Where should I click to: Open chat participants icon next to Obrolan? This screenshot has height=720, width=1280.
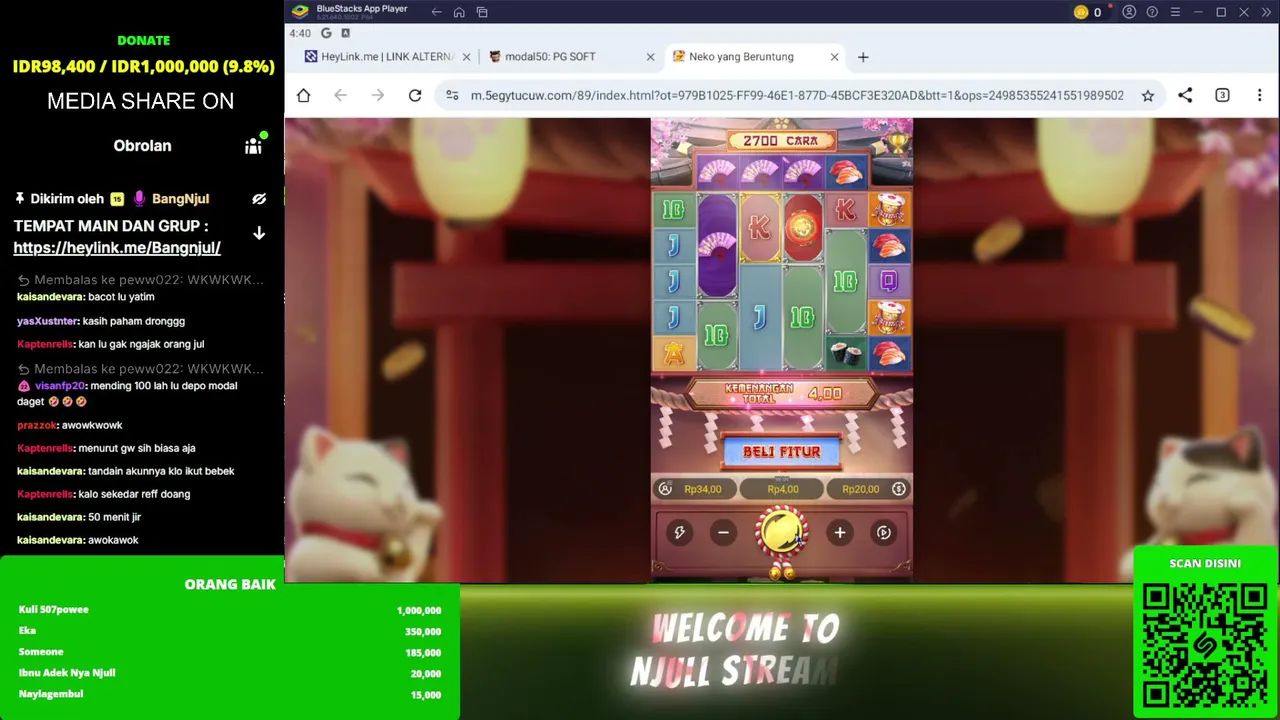tap(254, 146)
